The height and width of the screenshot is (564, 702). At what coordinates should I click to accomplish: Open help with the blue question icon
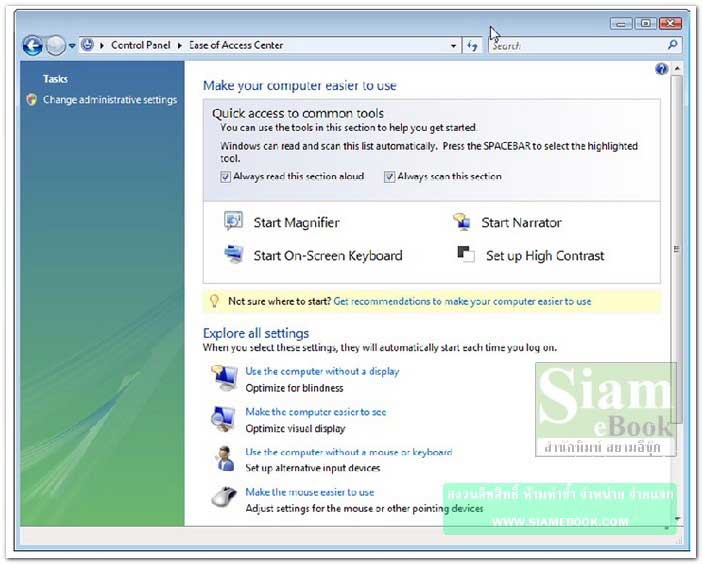[661, 69]
